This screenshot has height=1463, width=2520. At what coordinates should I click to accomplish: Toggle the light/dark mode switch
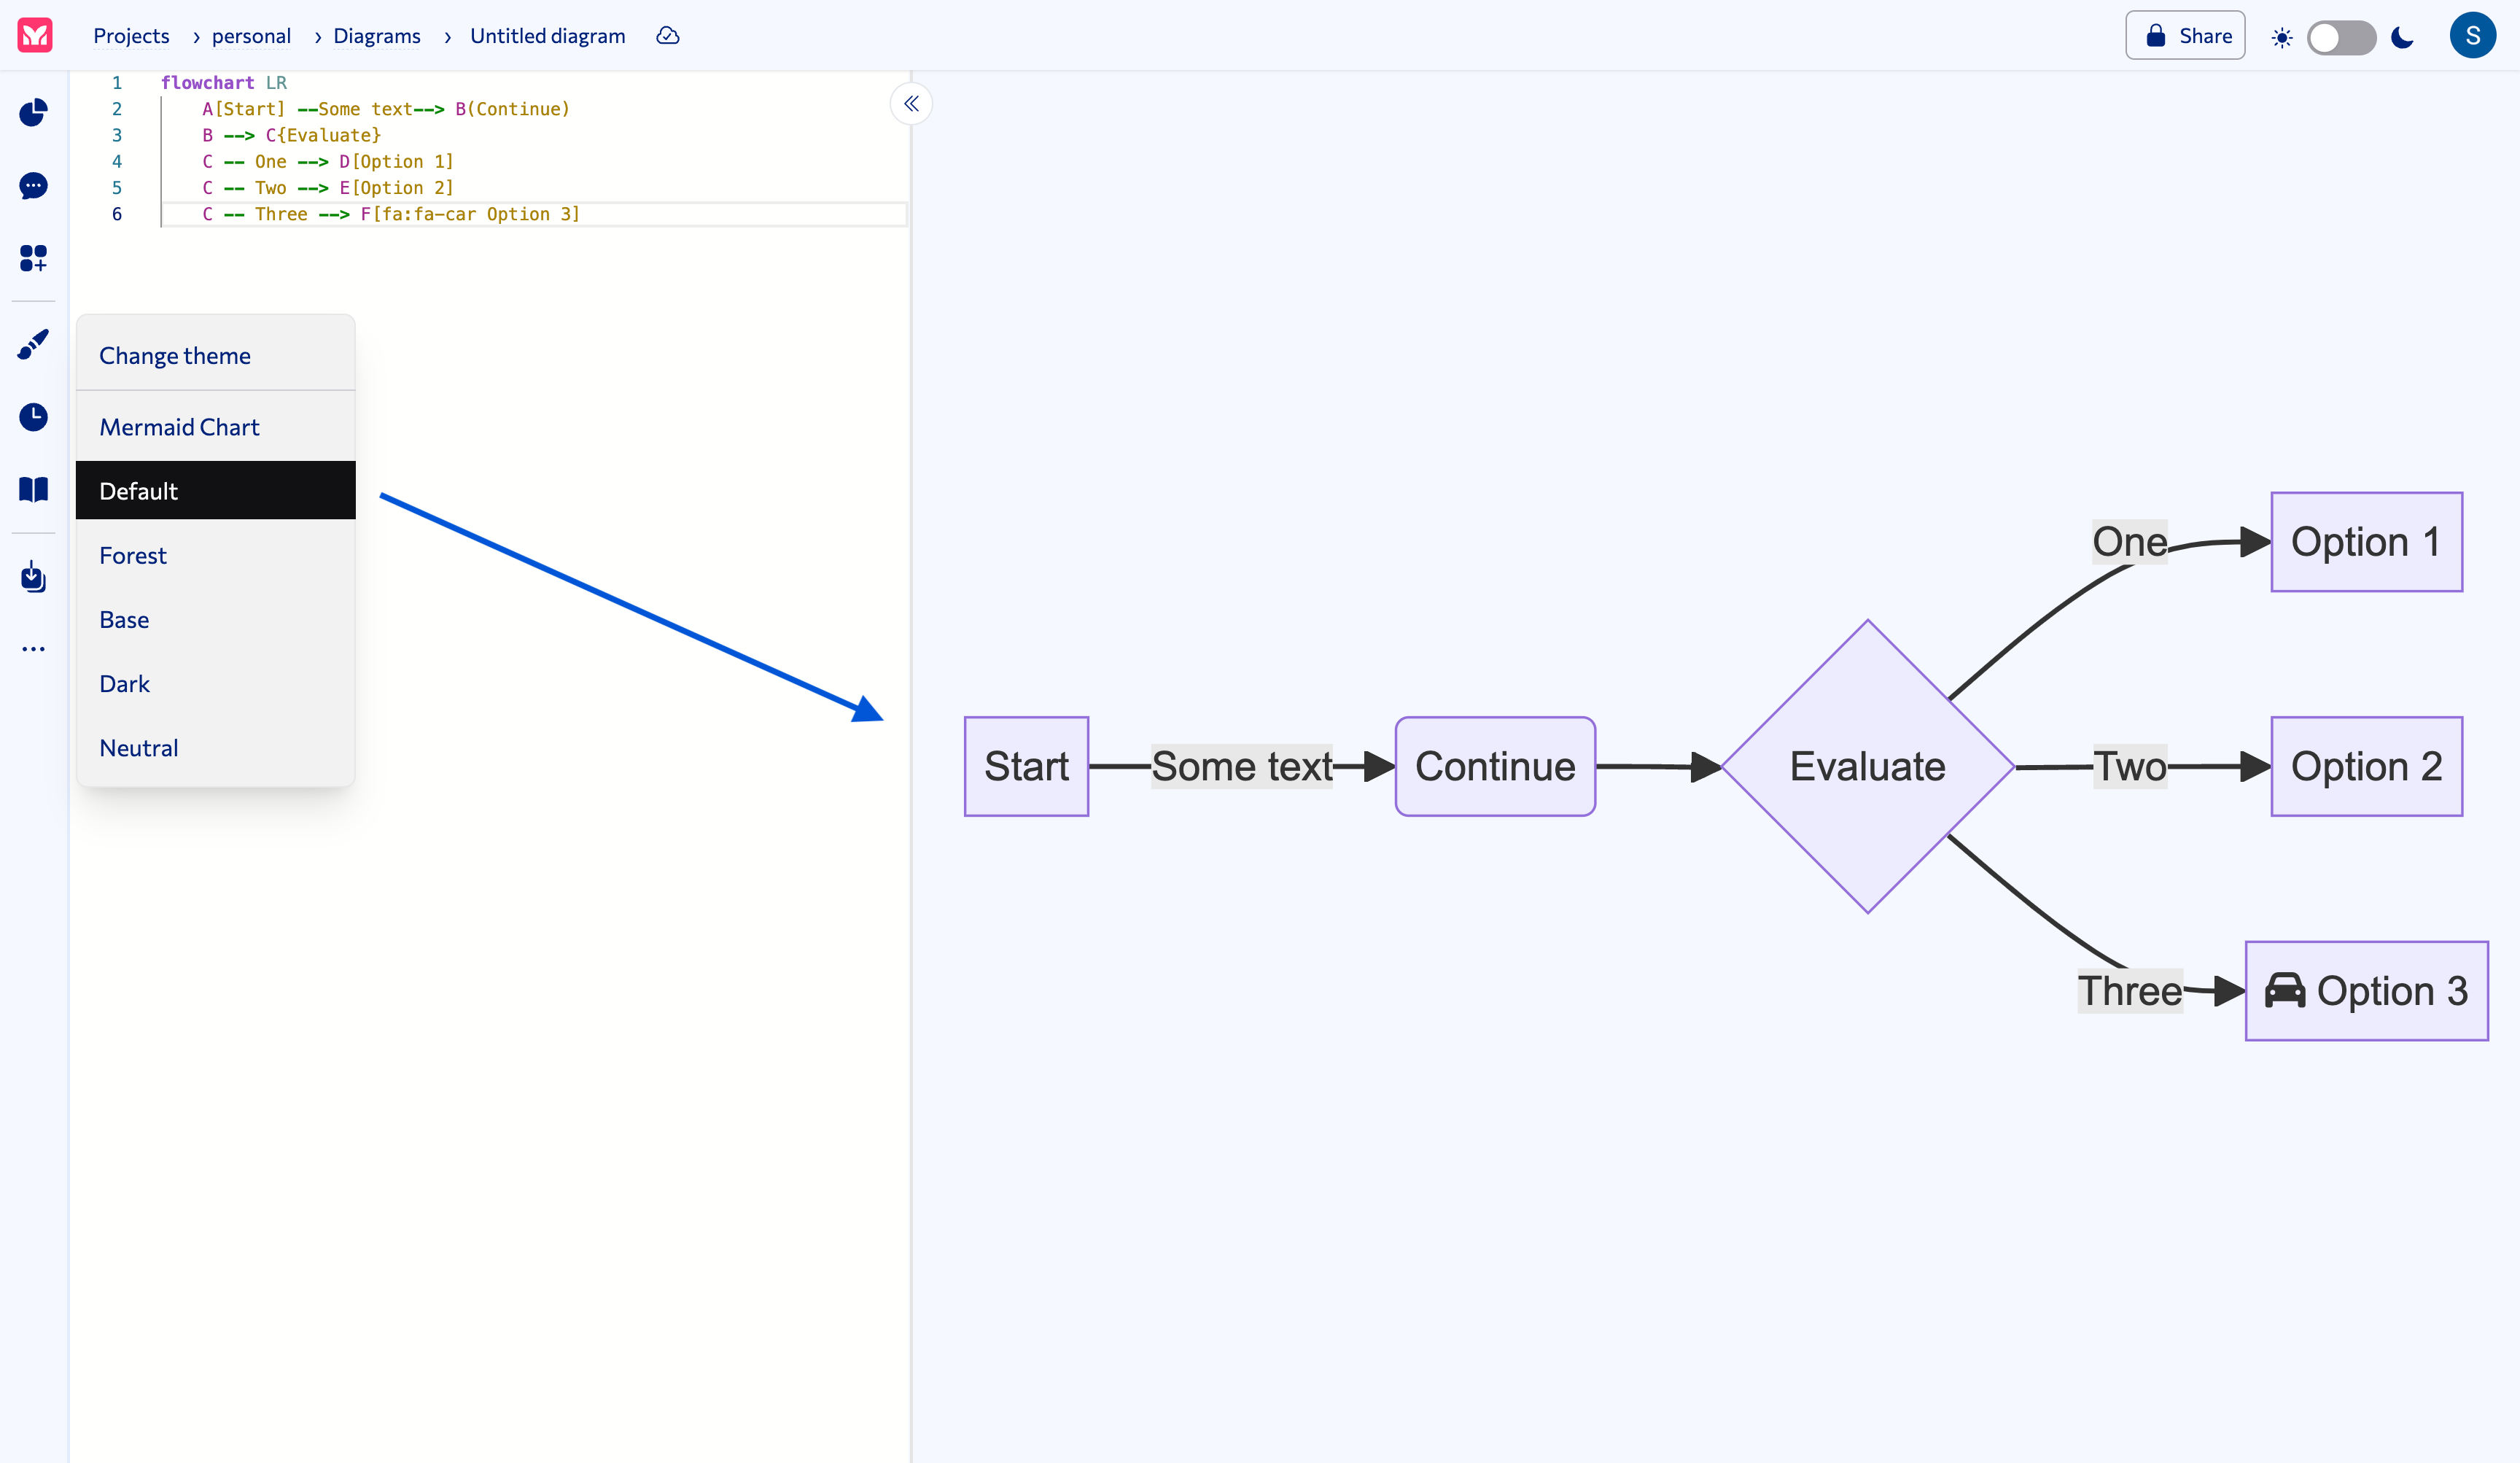click(2341, 38)
